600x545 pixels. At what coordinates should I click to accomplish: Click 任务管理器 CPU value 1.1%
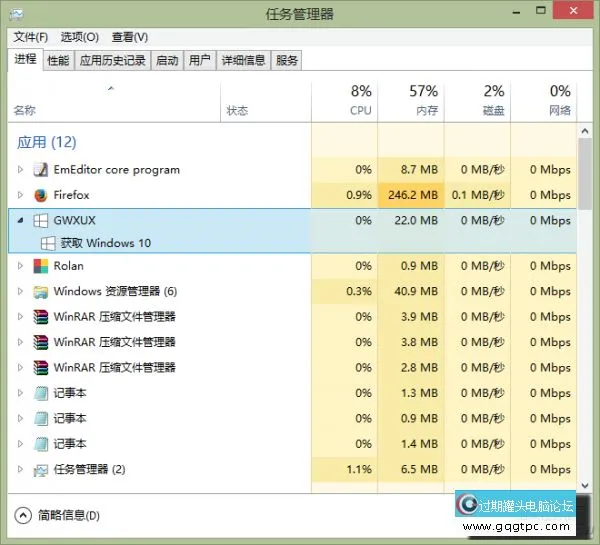click(x=359, y=469)
